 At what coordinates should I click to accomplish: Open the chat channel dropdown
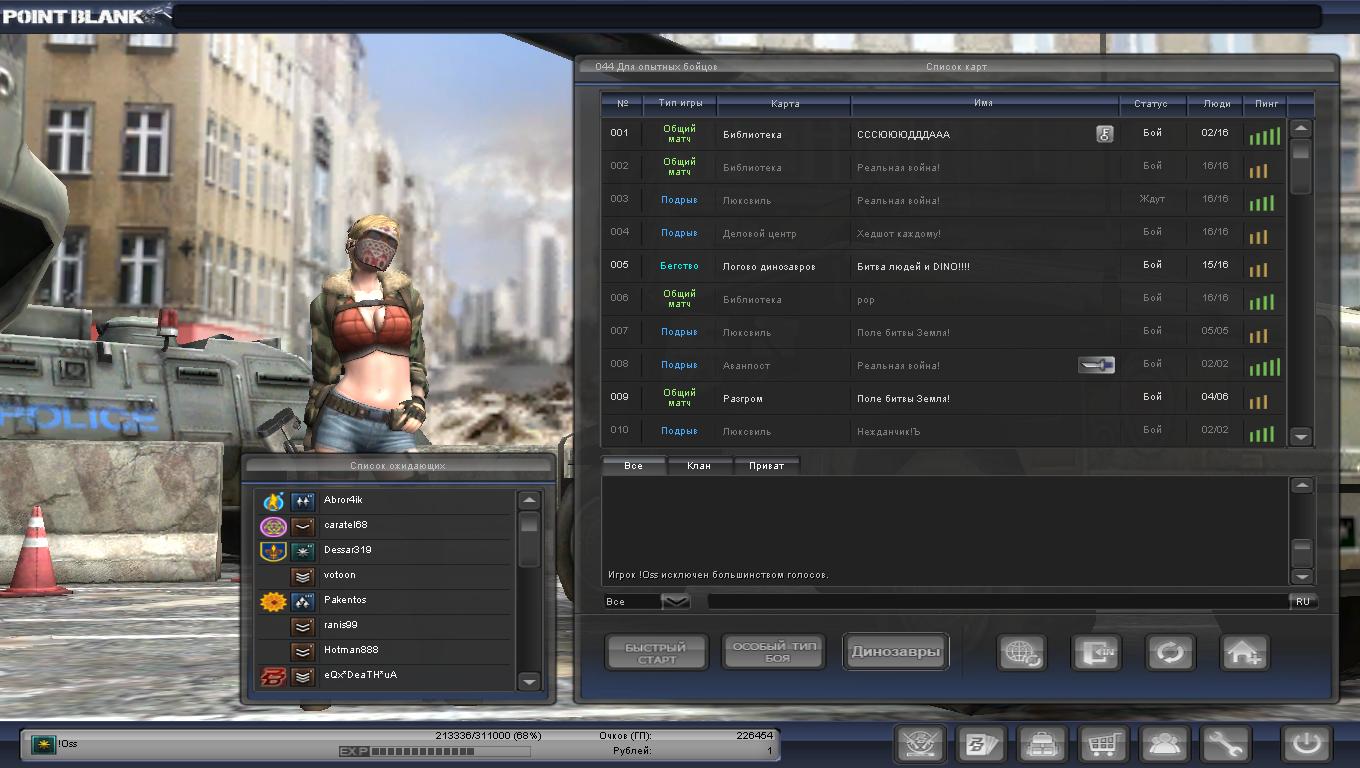click(x=676, y=601)
